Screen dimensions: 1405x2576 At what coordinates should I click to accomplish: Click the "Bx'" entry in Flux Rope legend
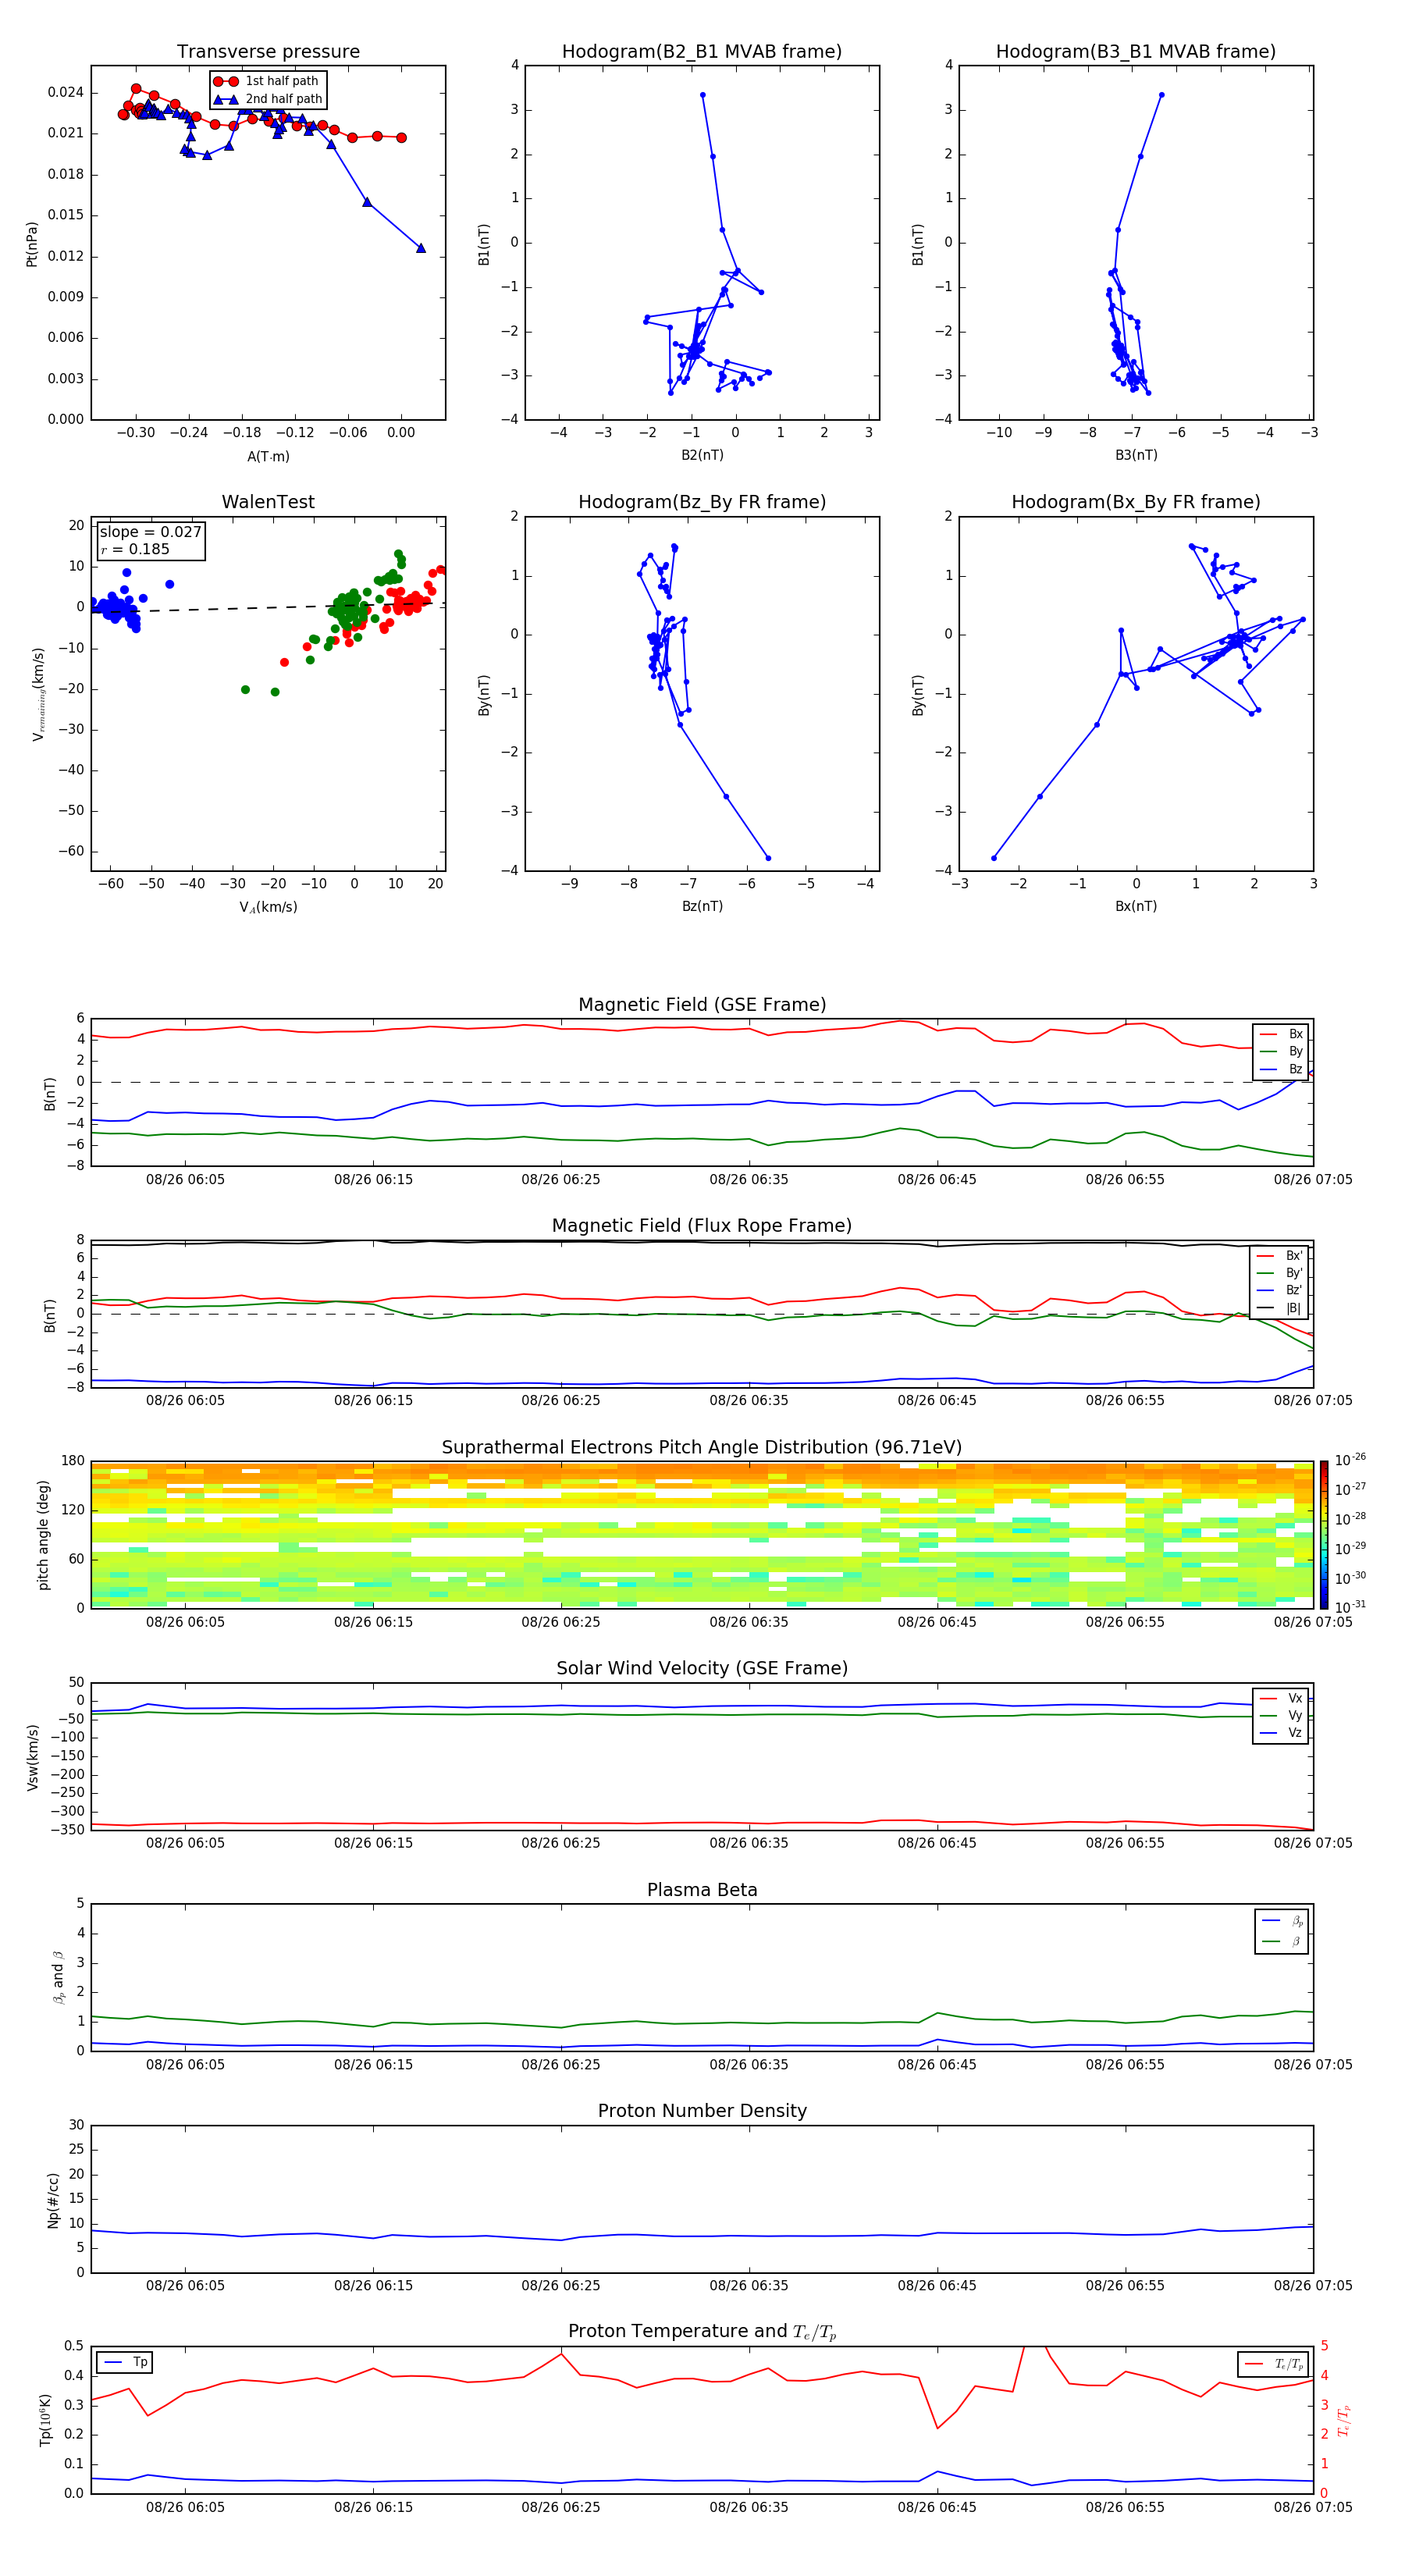(x=1280, y=1256)
